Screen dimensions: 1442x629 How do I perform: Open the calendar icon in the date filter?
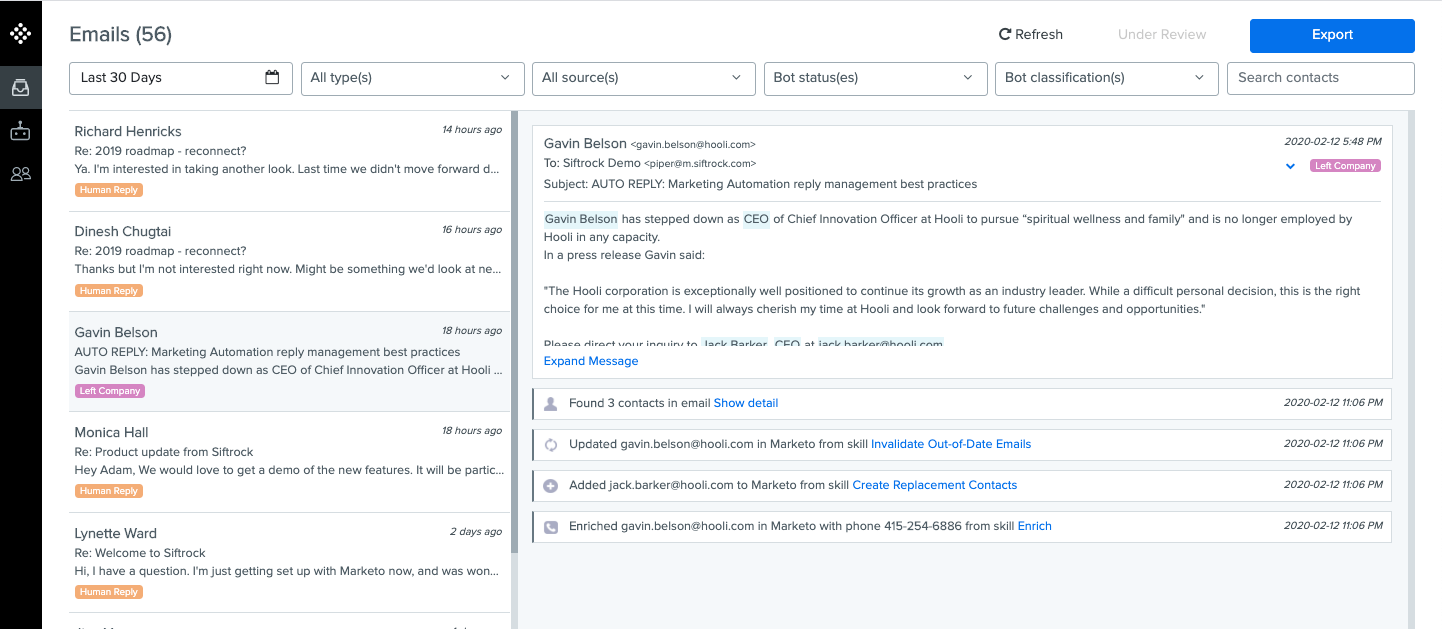point(273,77)
